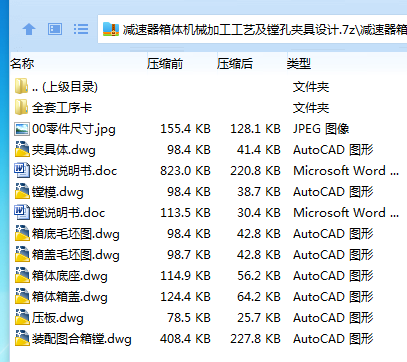Screen dimensions: 407x362
Task: Select file name 设计说明书.doc
Action: (75, 171)
